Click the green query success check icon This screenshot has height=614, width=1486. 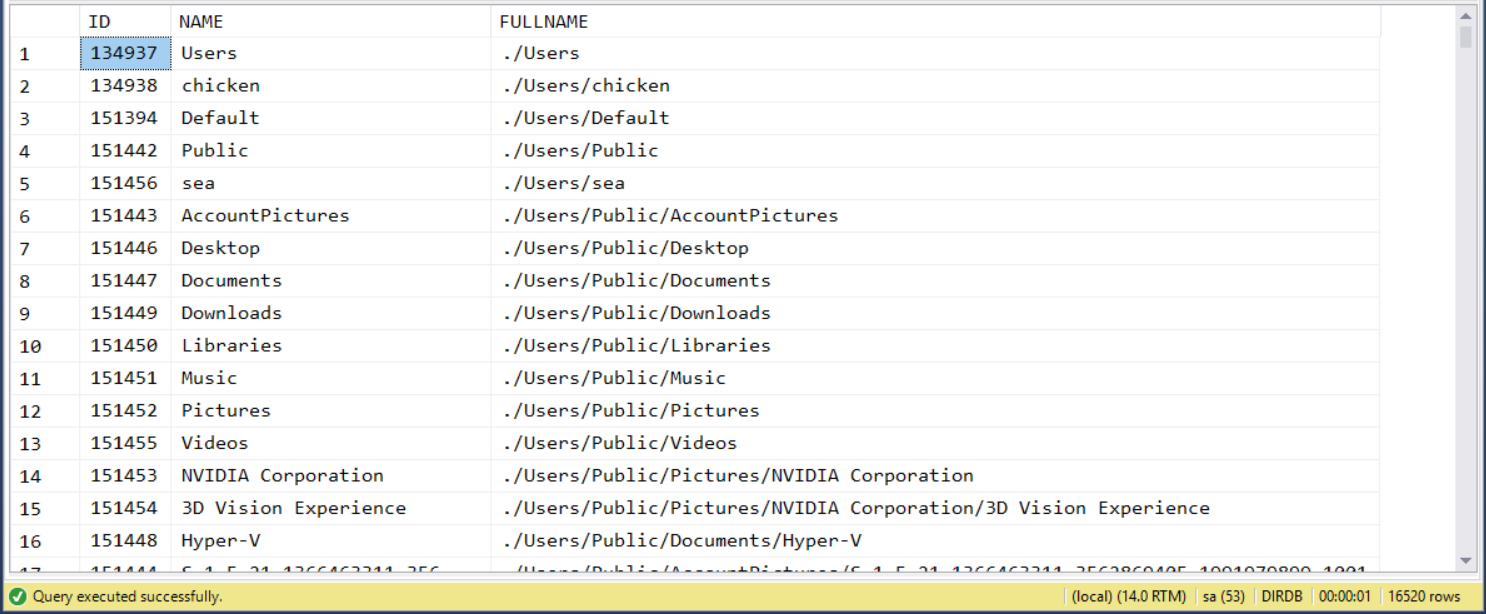(x=19, y=597)
